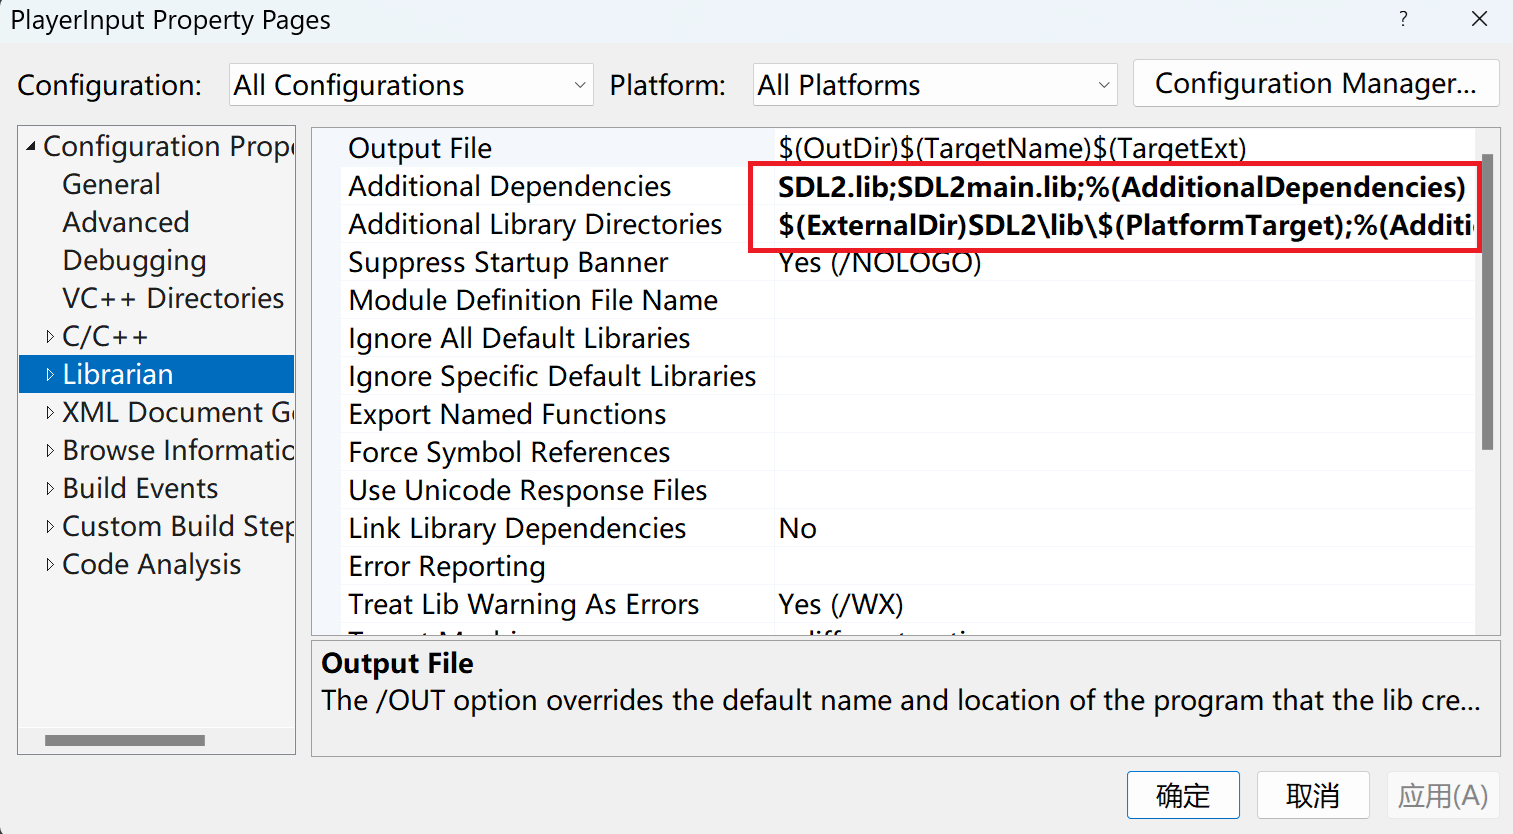Image resolution: width=1513 pixels, height=834 pixels.
Task: Open the VC++ Directories page
Action: (x=173, y=299)
